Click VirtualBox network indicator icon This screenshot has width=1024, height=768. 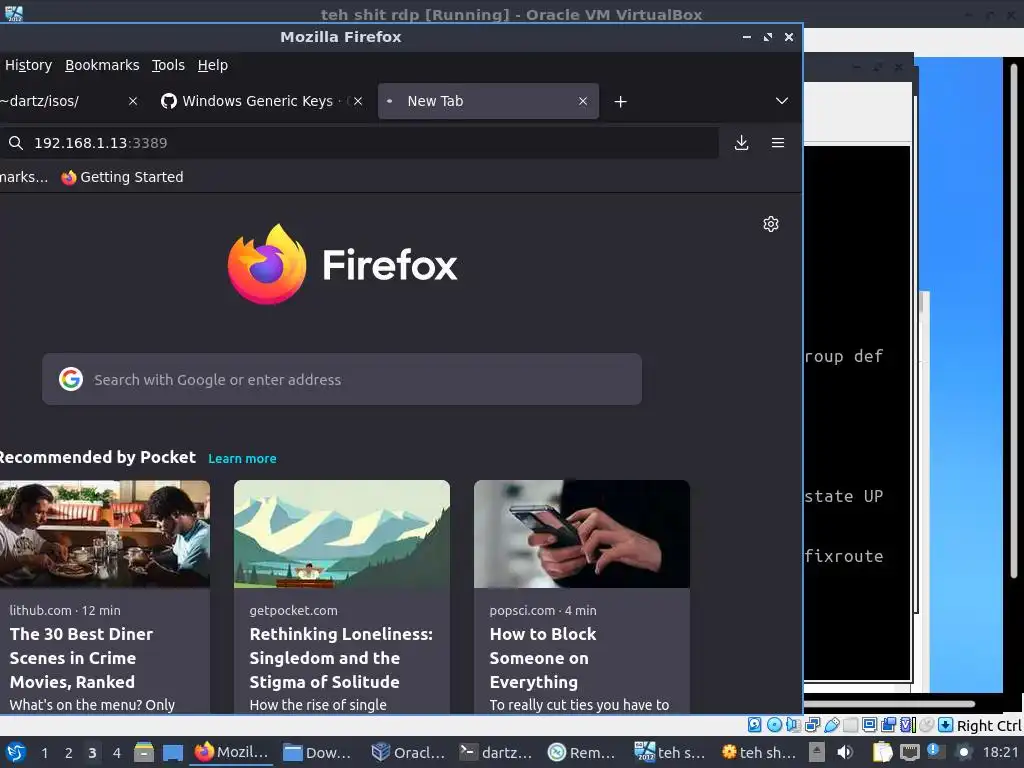812,725
